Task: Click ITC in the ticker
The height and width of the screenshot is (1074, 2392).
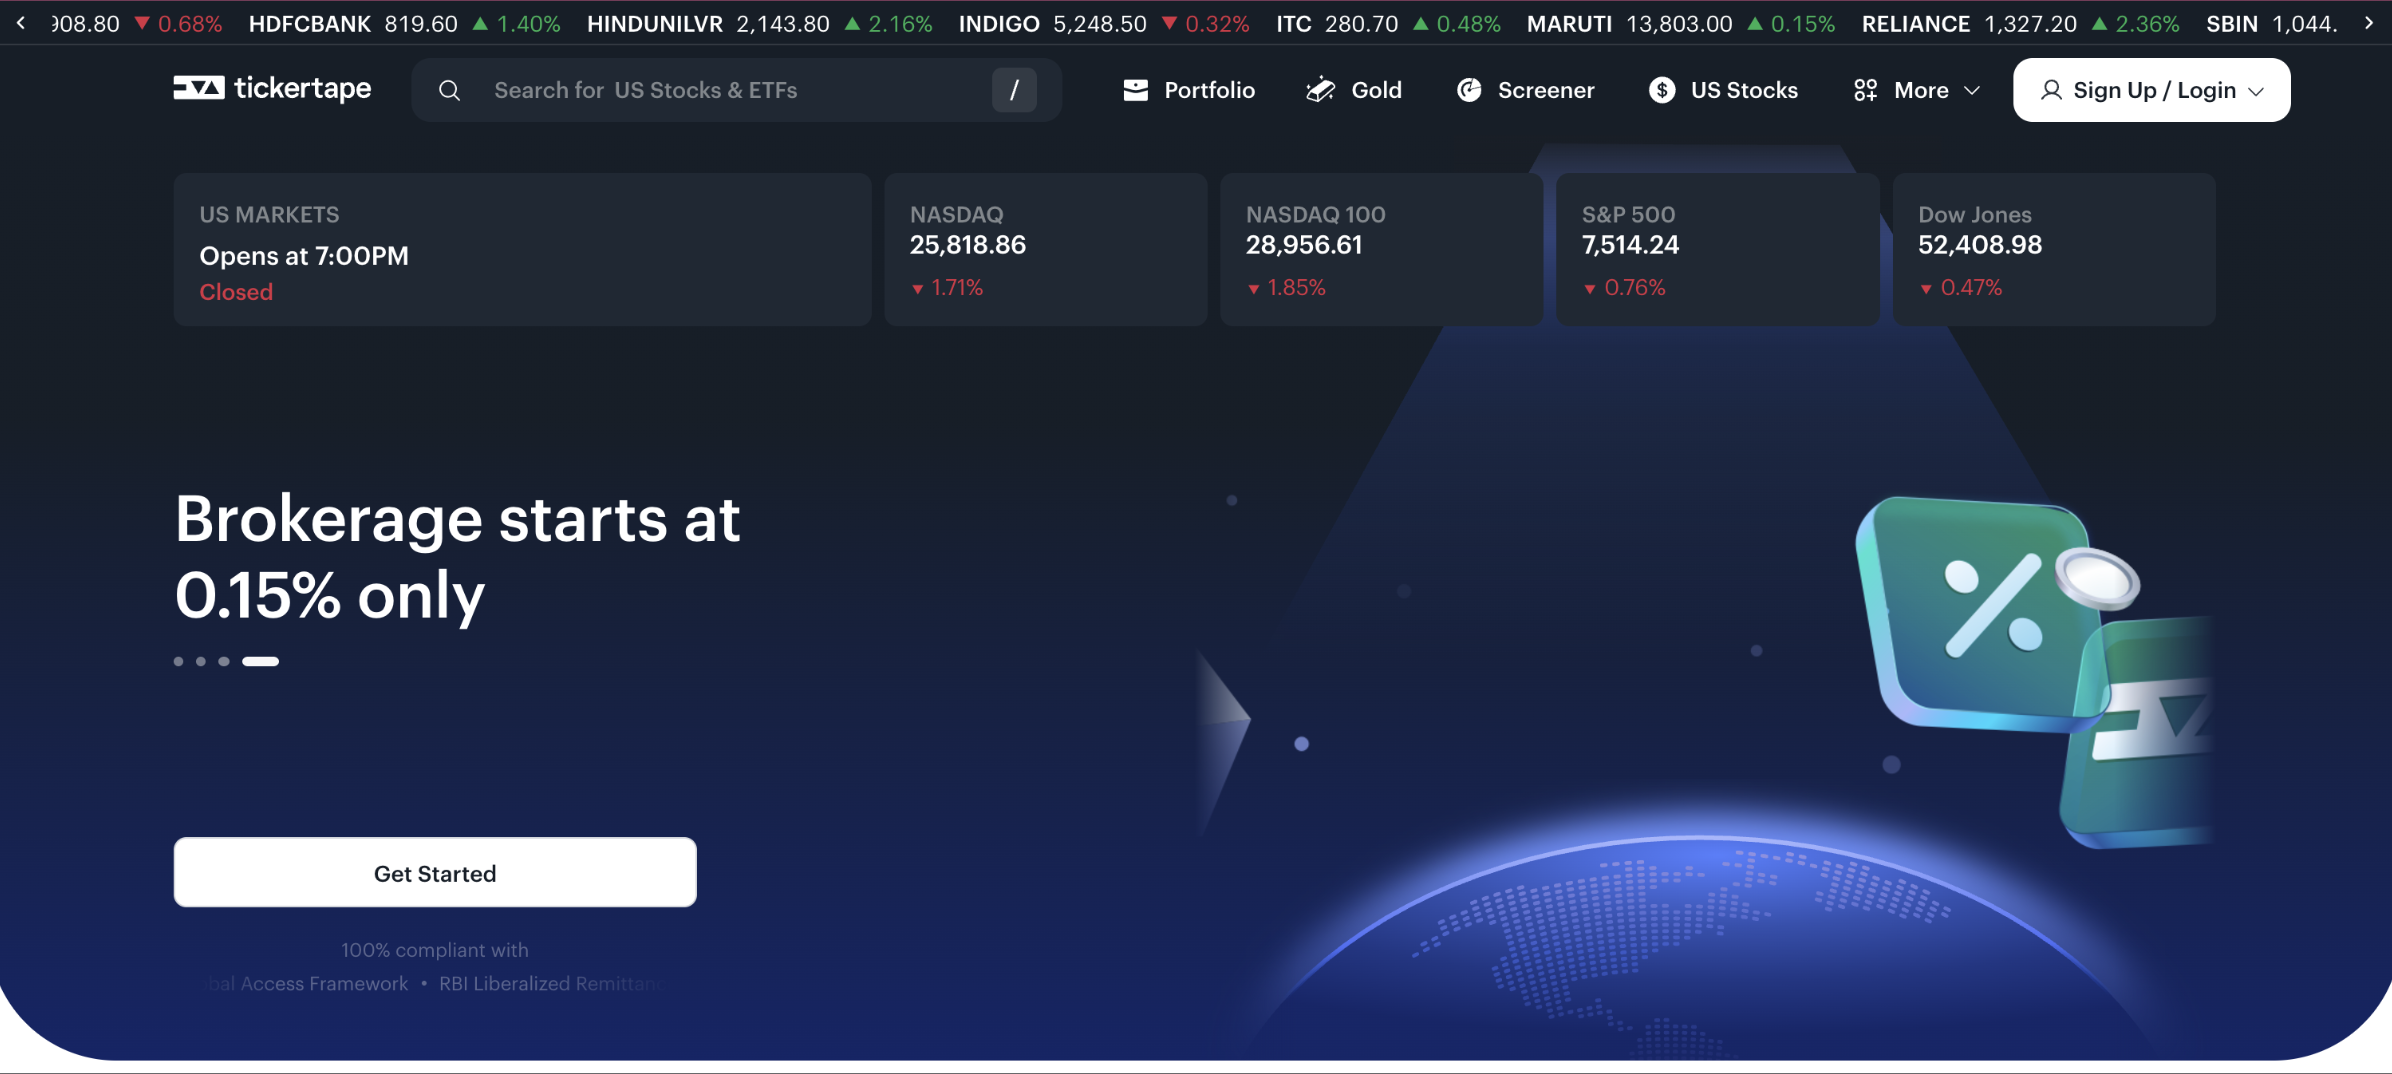Action: 1294,24
